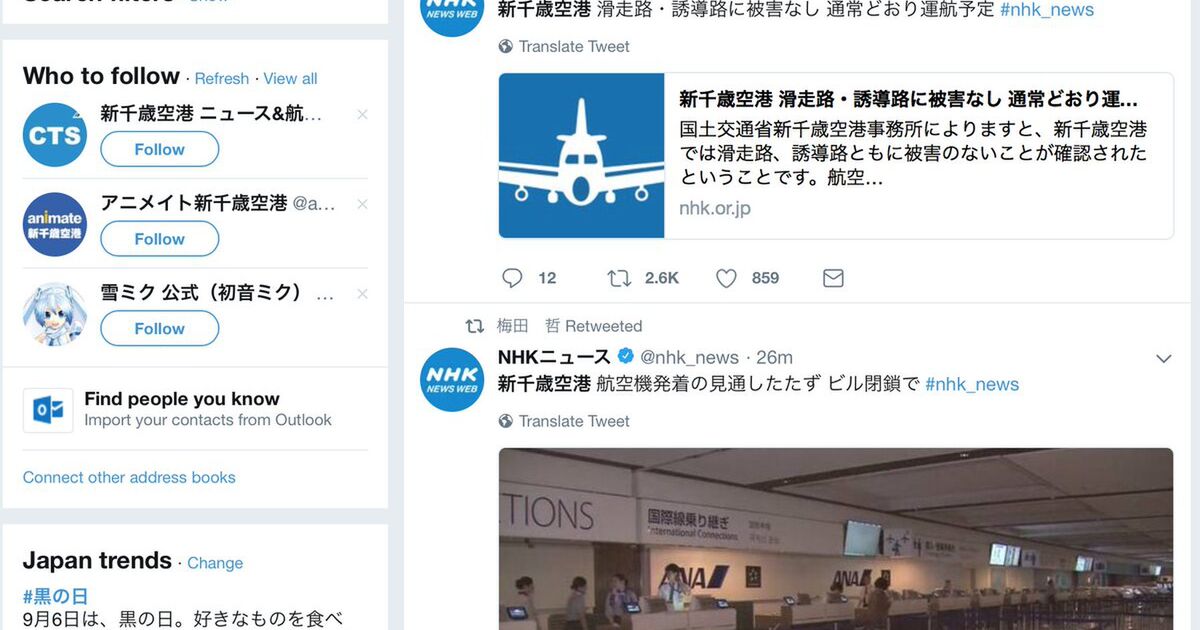Like the tweet with 859 likes
The image size is (1200, 630).
pyautogui.click(x=727, y=278)
